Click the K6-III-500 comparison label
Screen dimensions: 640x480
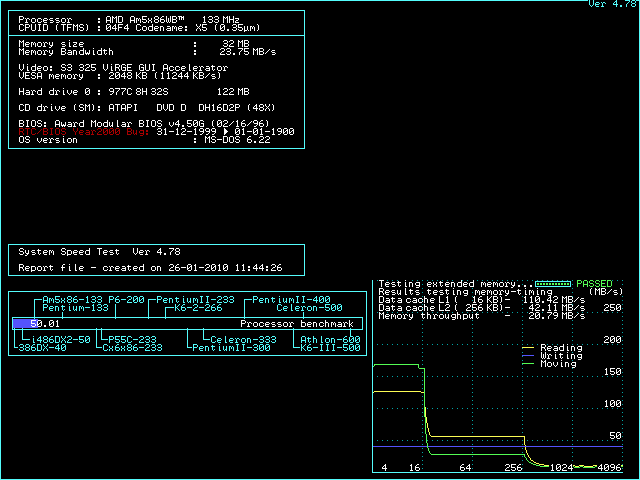click(331, 348)
